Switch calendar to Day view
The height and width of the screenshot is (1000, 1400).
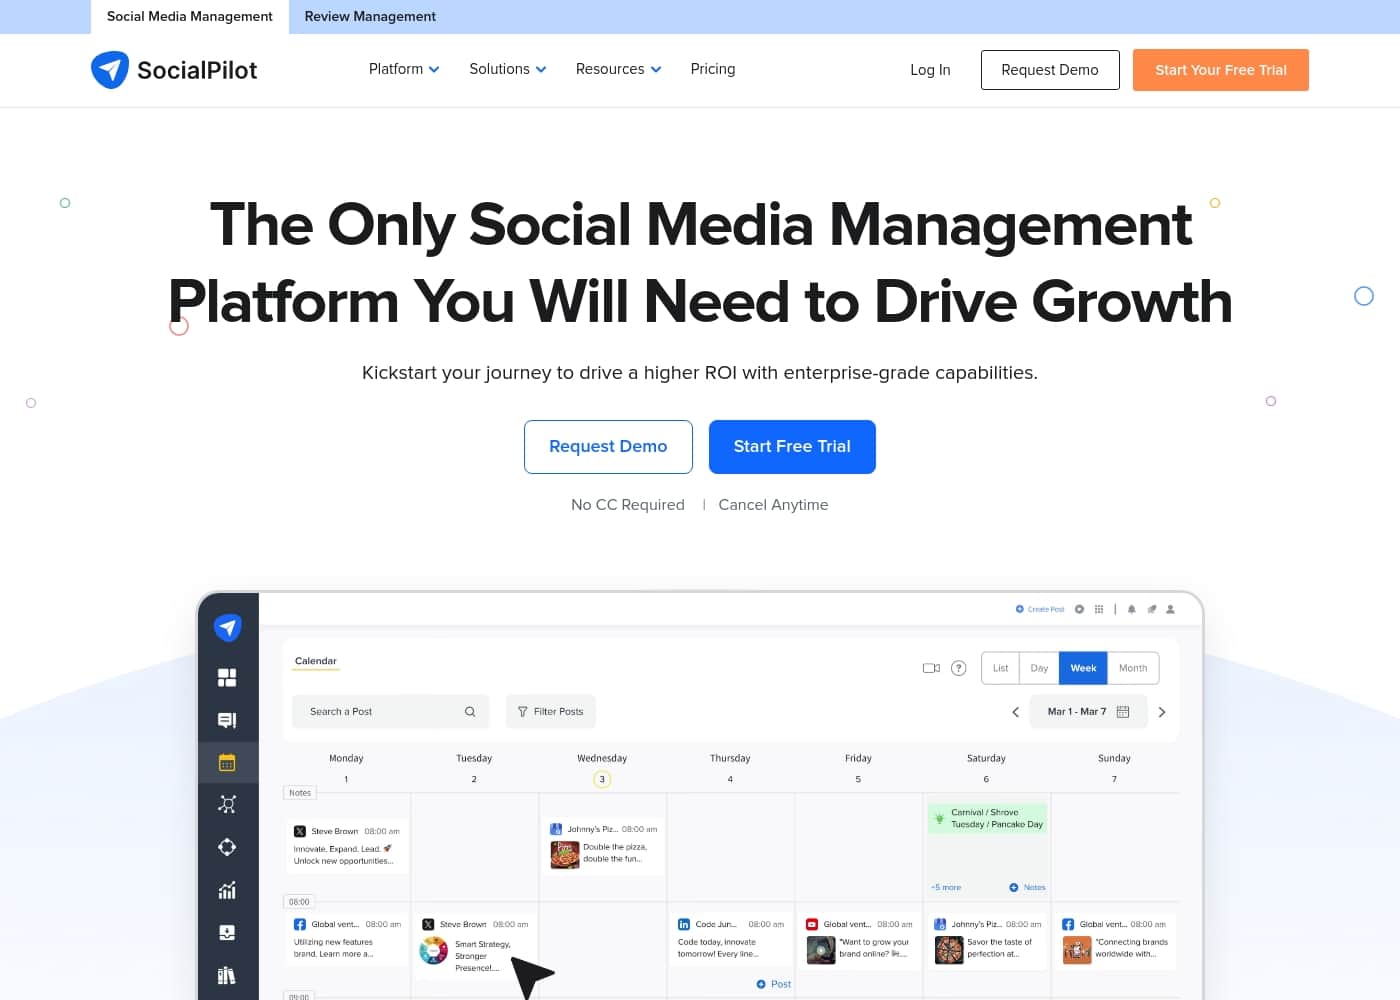[x=1039, y=668]
